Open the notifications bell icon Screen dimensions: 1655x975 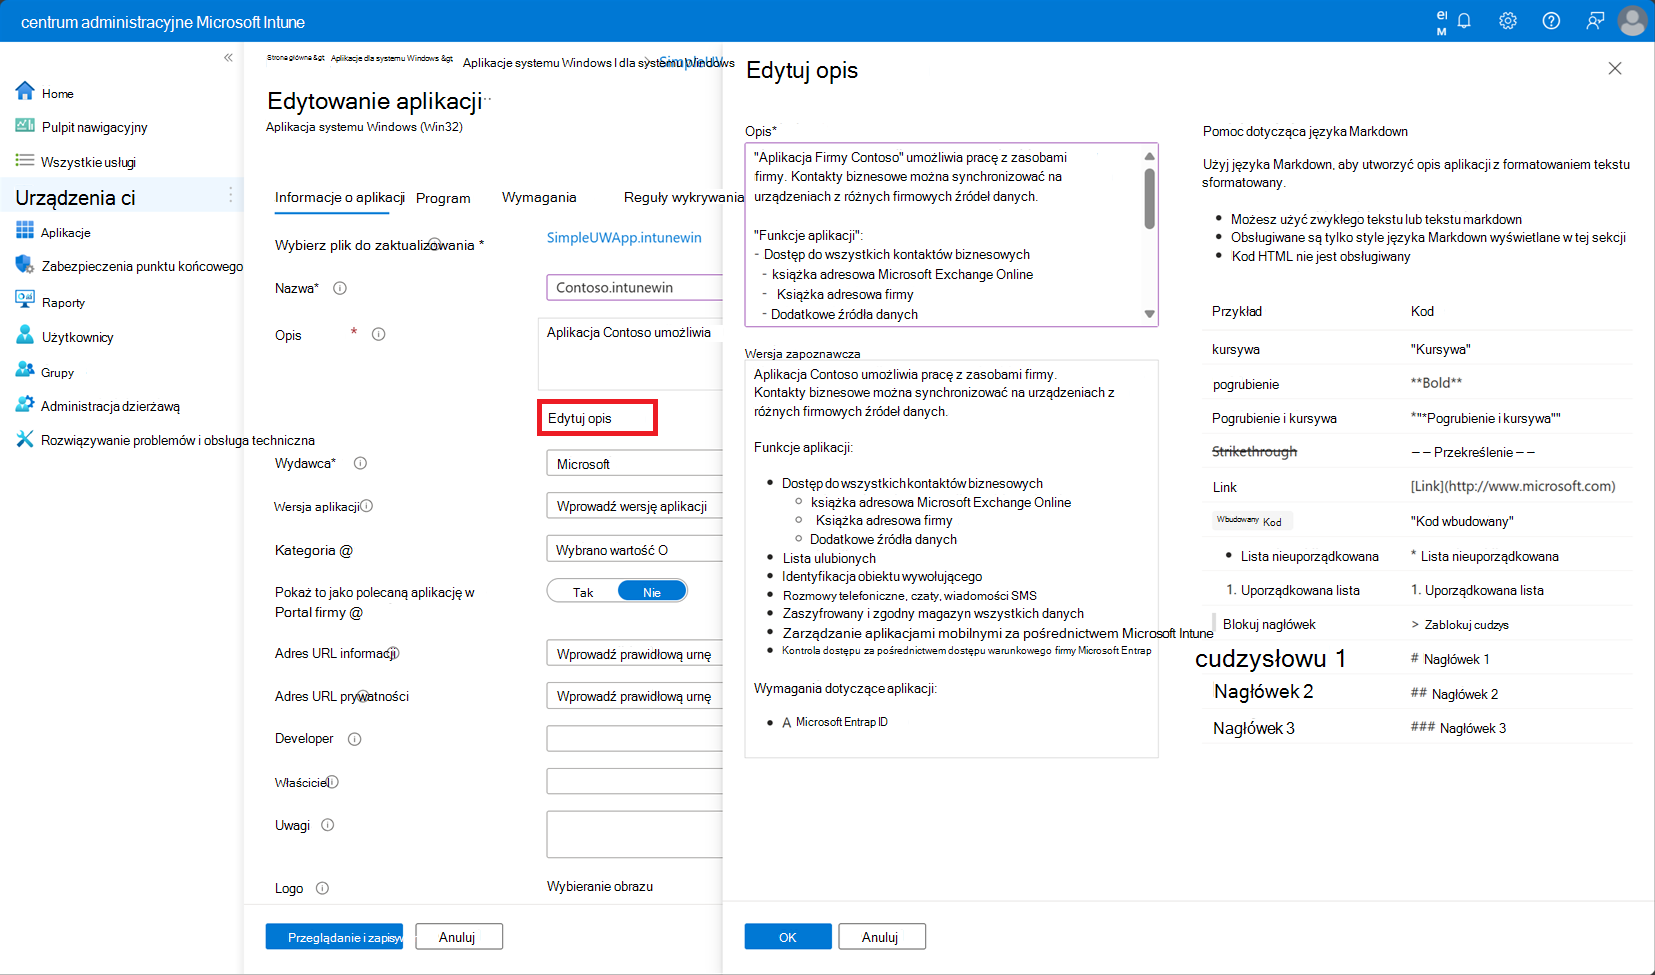coord(1464,21)
